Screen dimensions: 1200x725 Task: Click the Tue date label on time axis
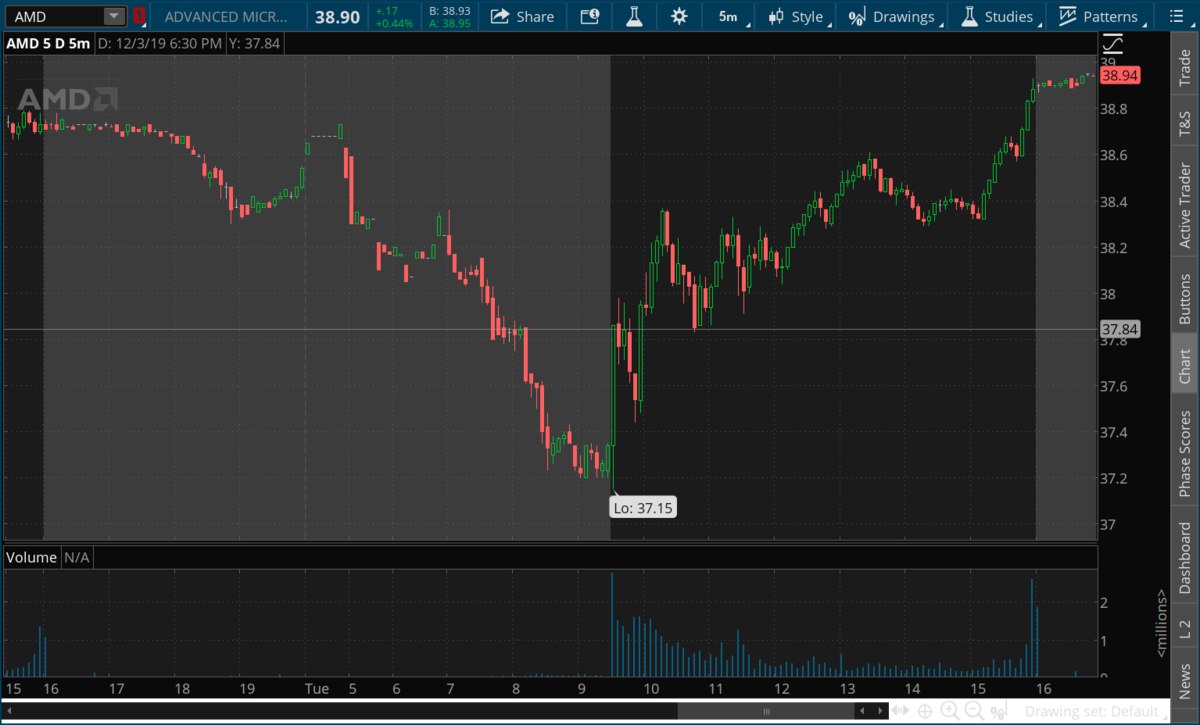tap(317, 689)
